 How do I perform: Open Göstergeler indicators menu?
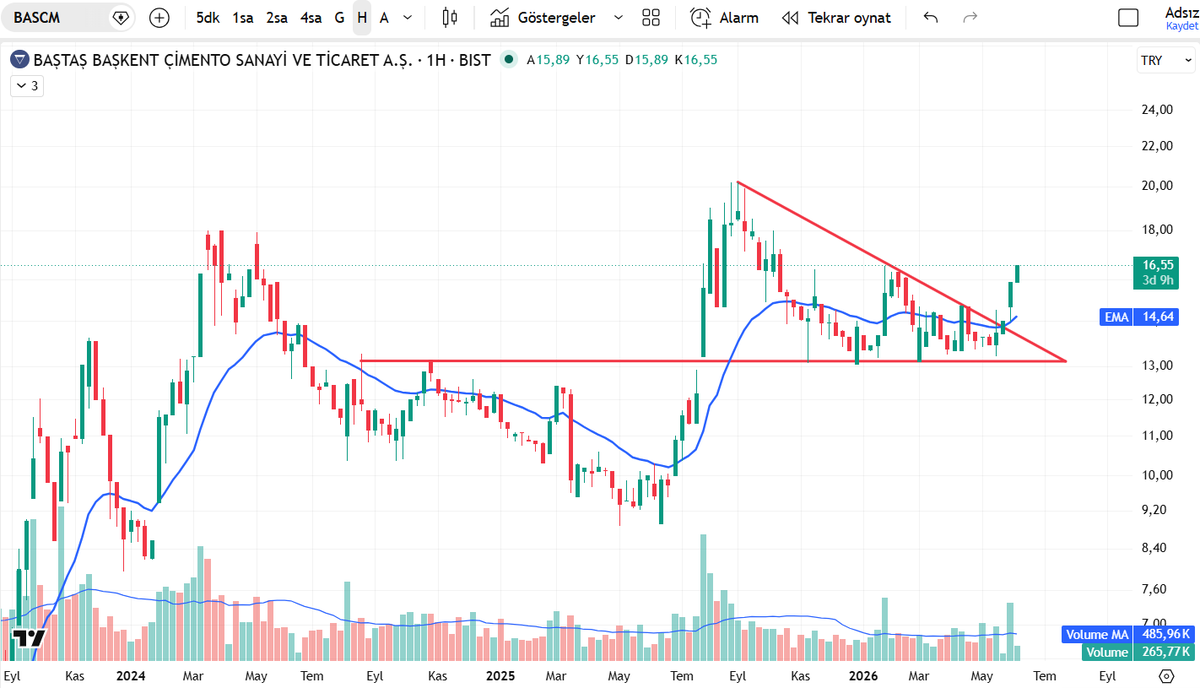click(543, 18)
